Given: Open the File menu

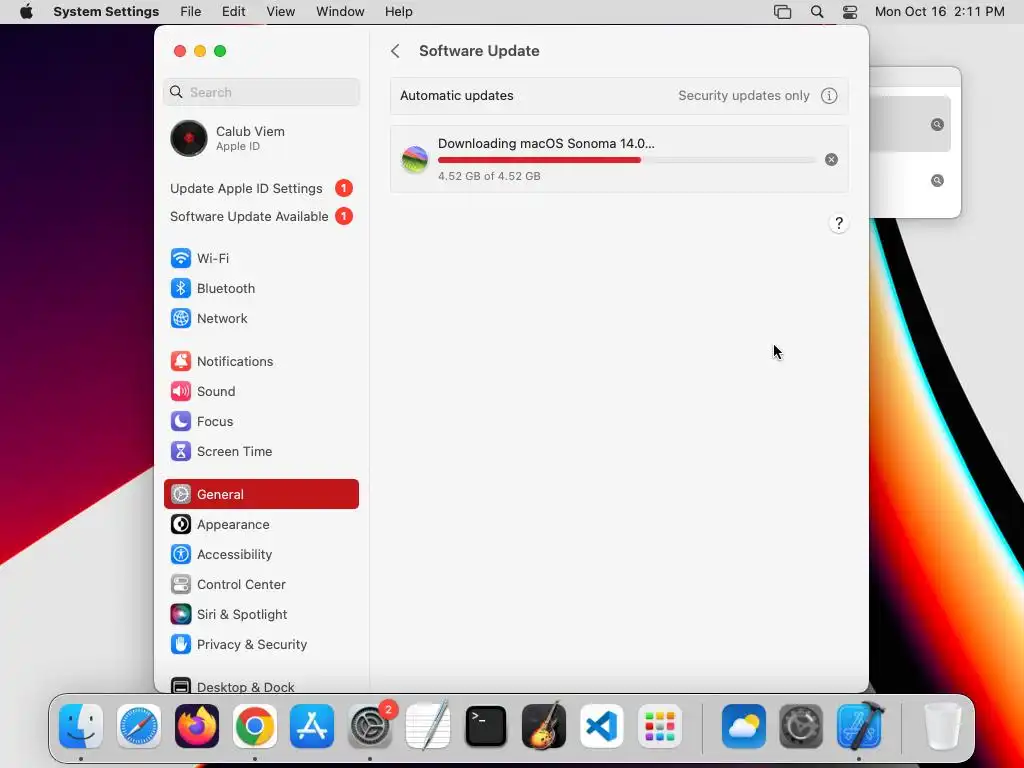Looking at the screenshot, I should point(191,12).
